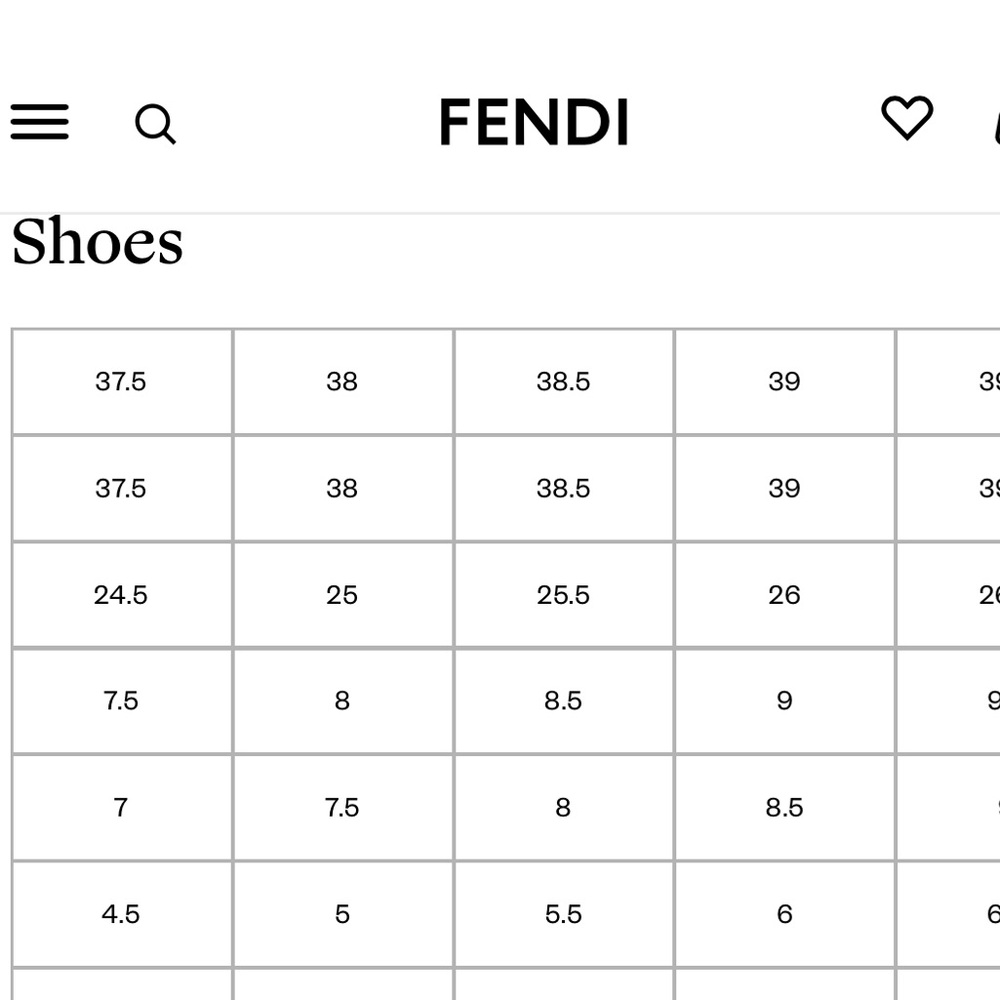Click cell showing 8.5 in row four
The height and width of the screenshot is (1000, 1000).
click(x=563, y=700)
